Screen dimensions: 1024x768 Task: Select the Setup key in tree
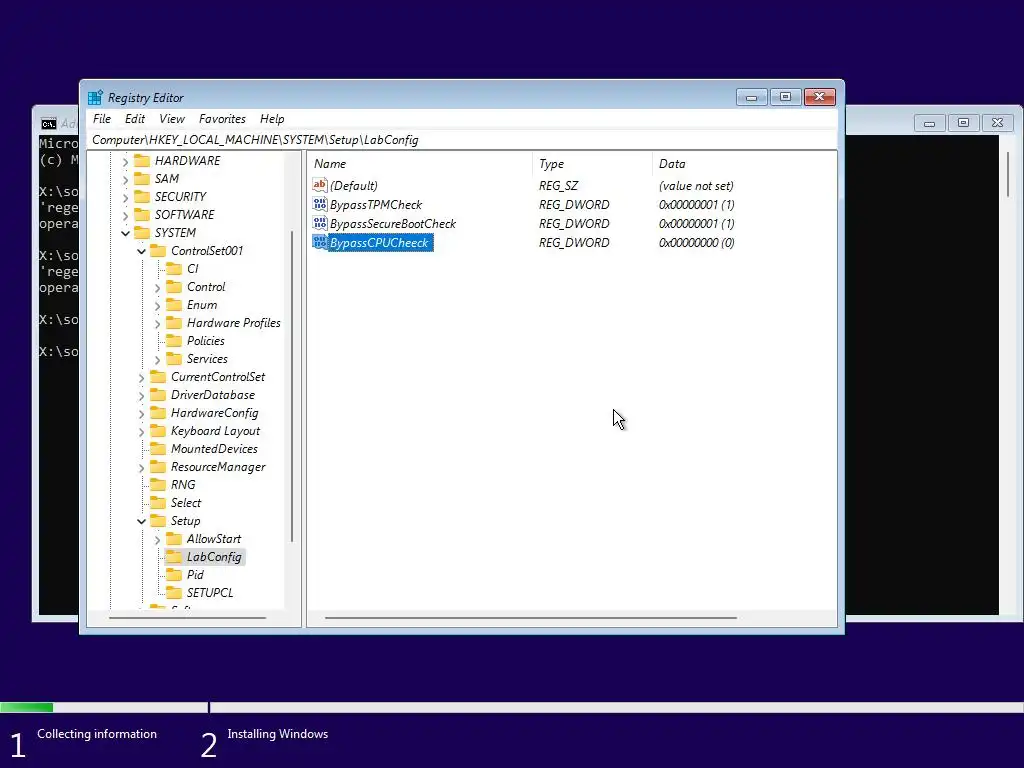(185, 520)
